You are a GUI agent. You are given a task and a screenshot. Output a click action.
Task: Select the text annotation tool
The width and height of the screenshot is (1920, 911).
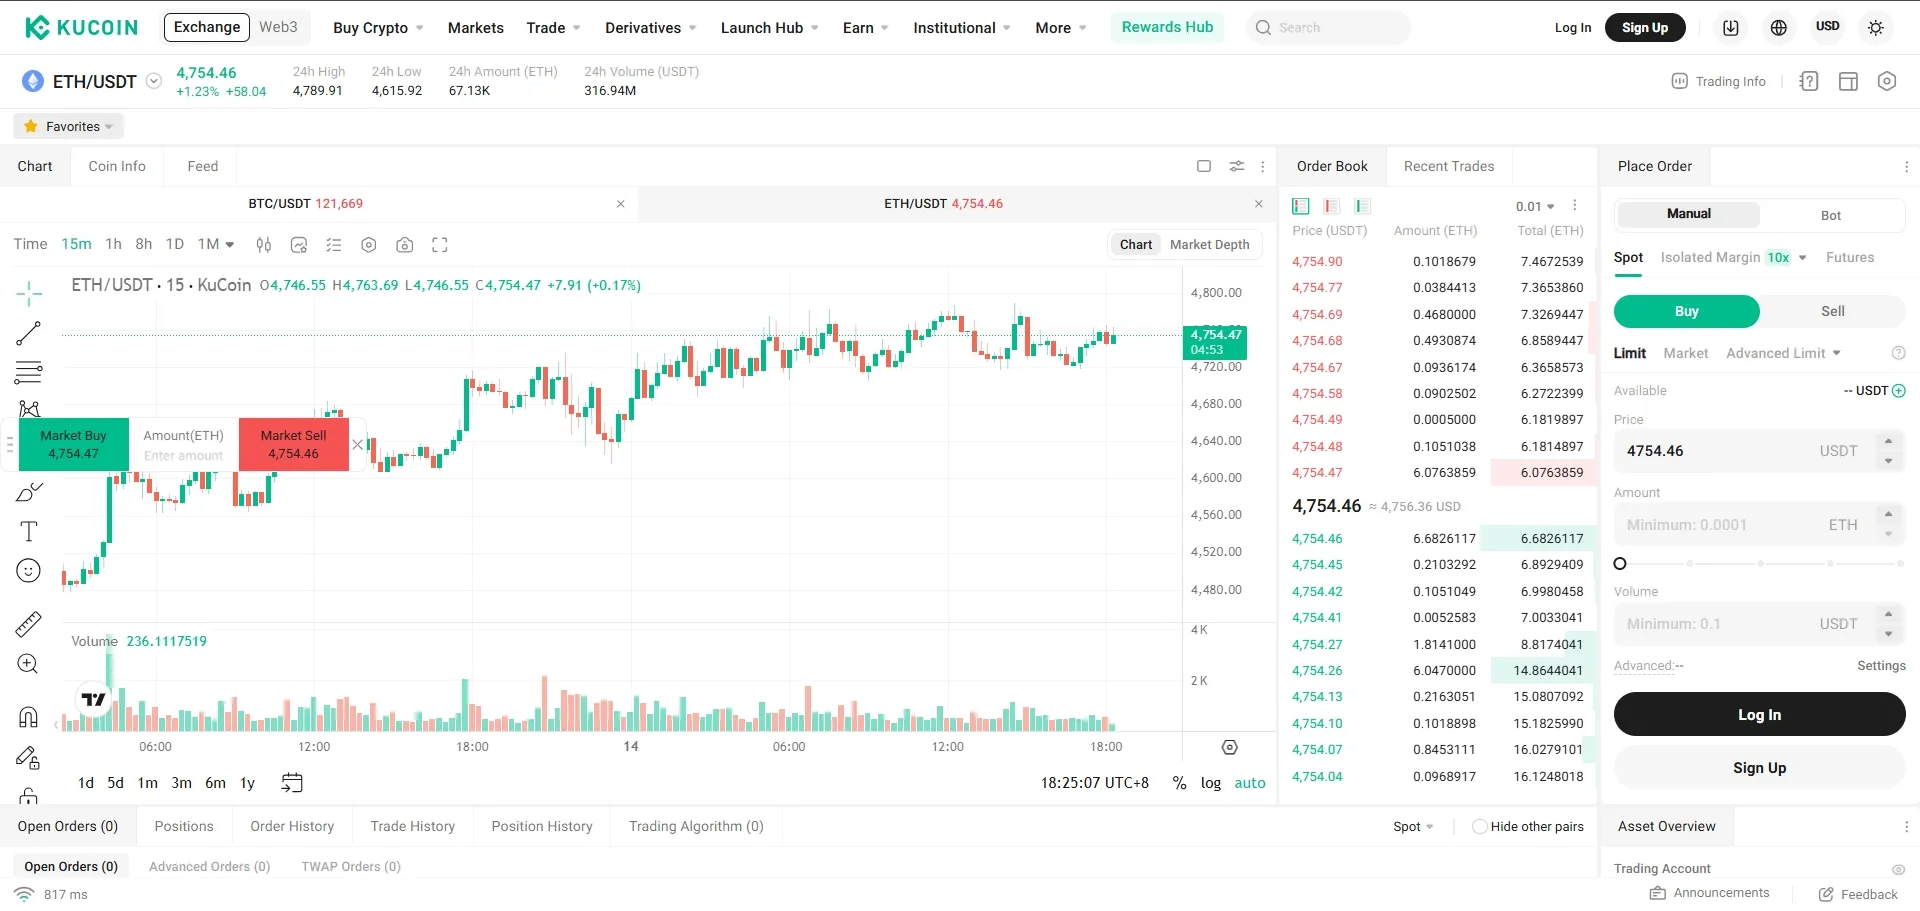(29, 531)
